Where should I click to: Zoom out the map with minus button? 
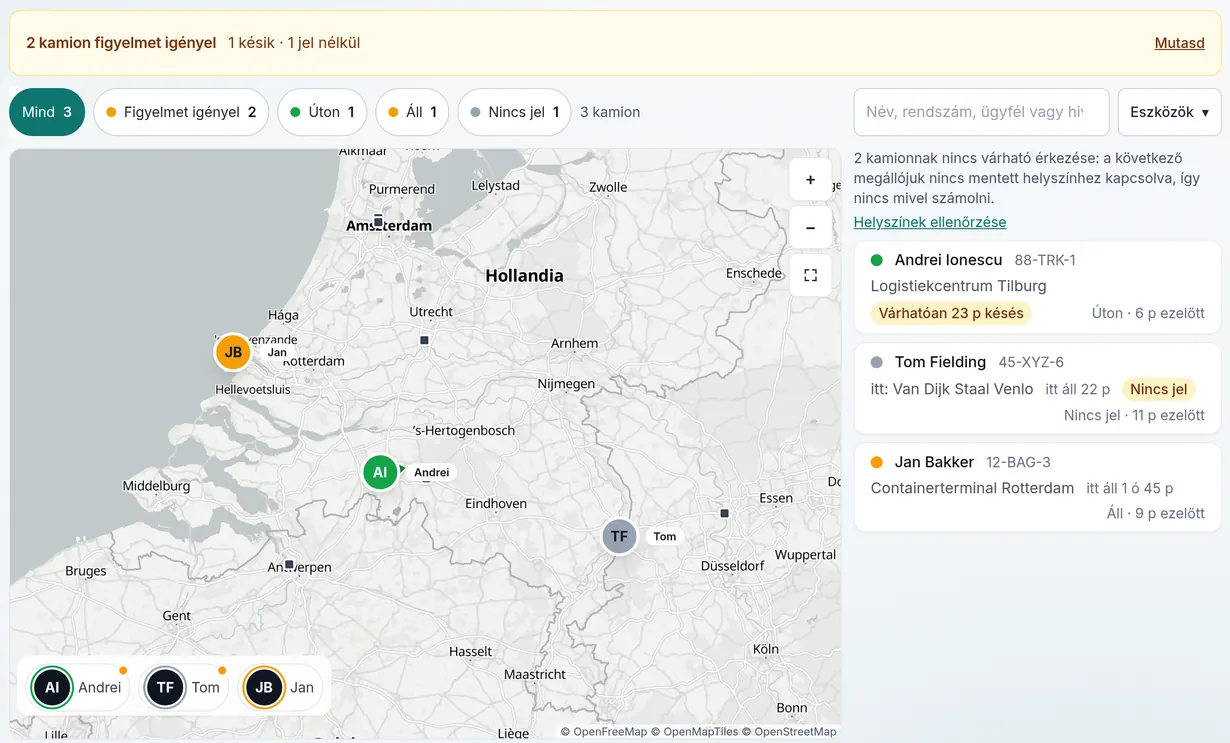tap(810, 228)
